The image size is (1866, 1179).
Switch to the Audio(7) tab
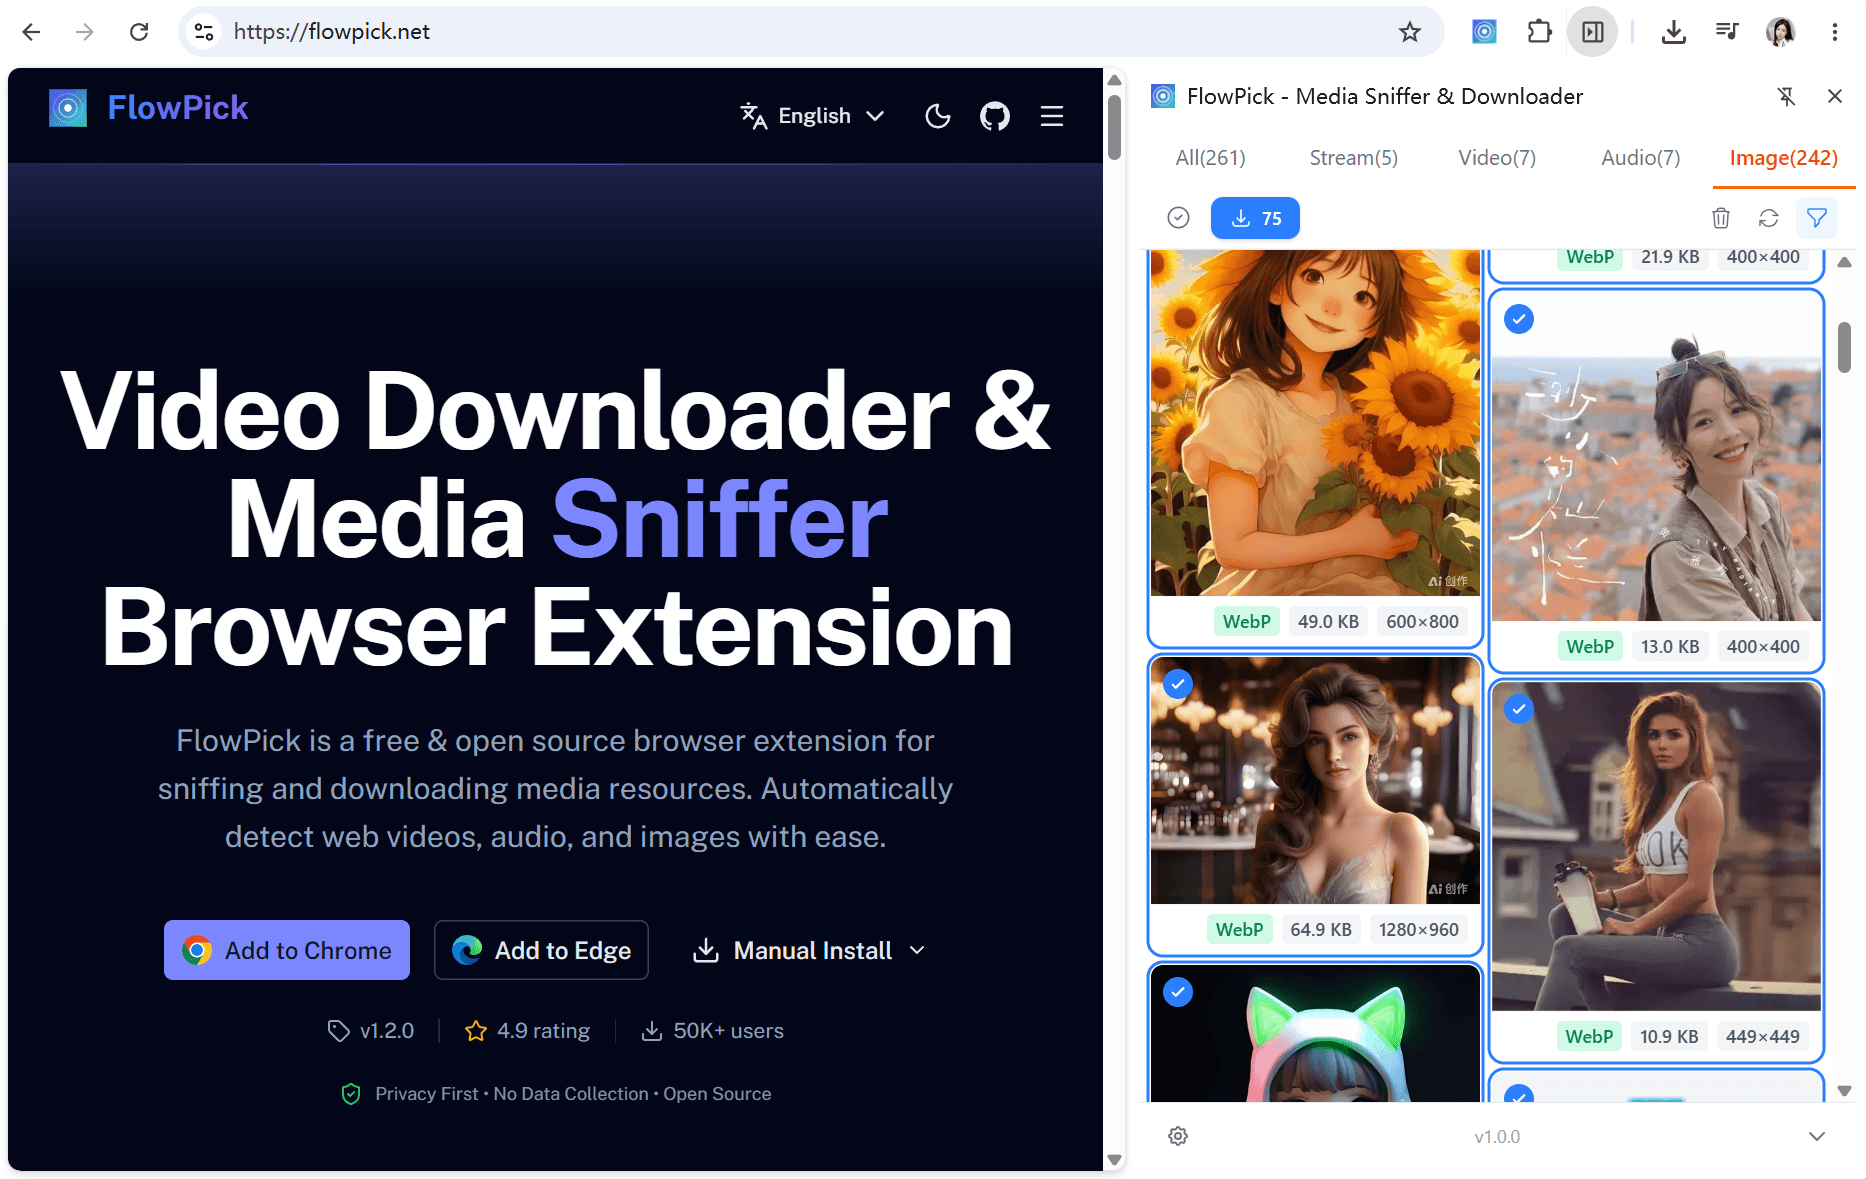(1641, 158)
